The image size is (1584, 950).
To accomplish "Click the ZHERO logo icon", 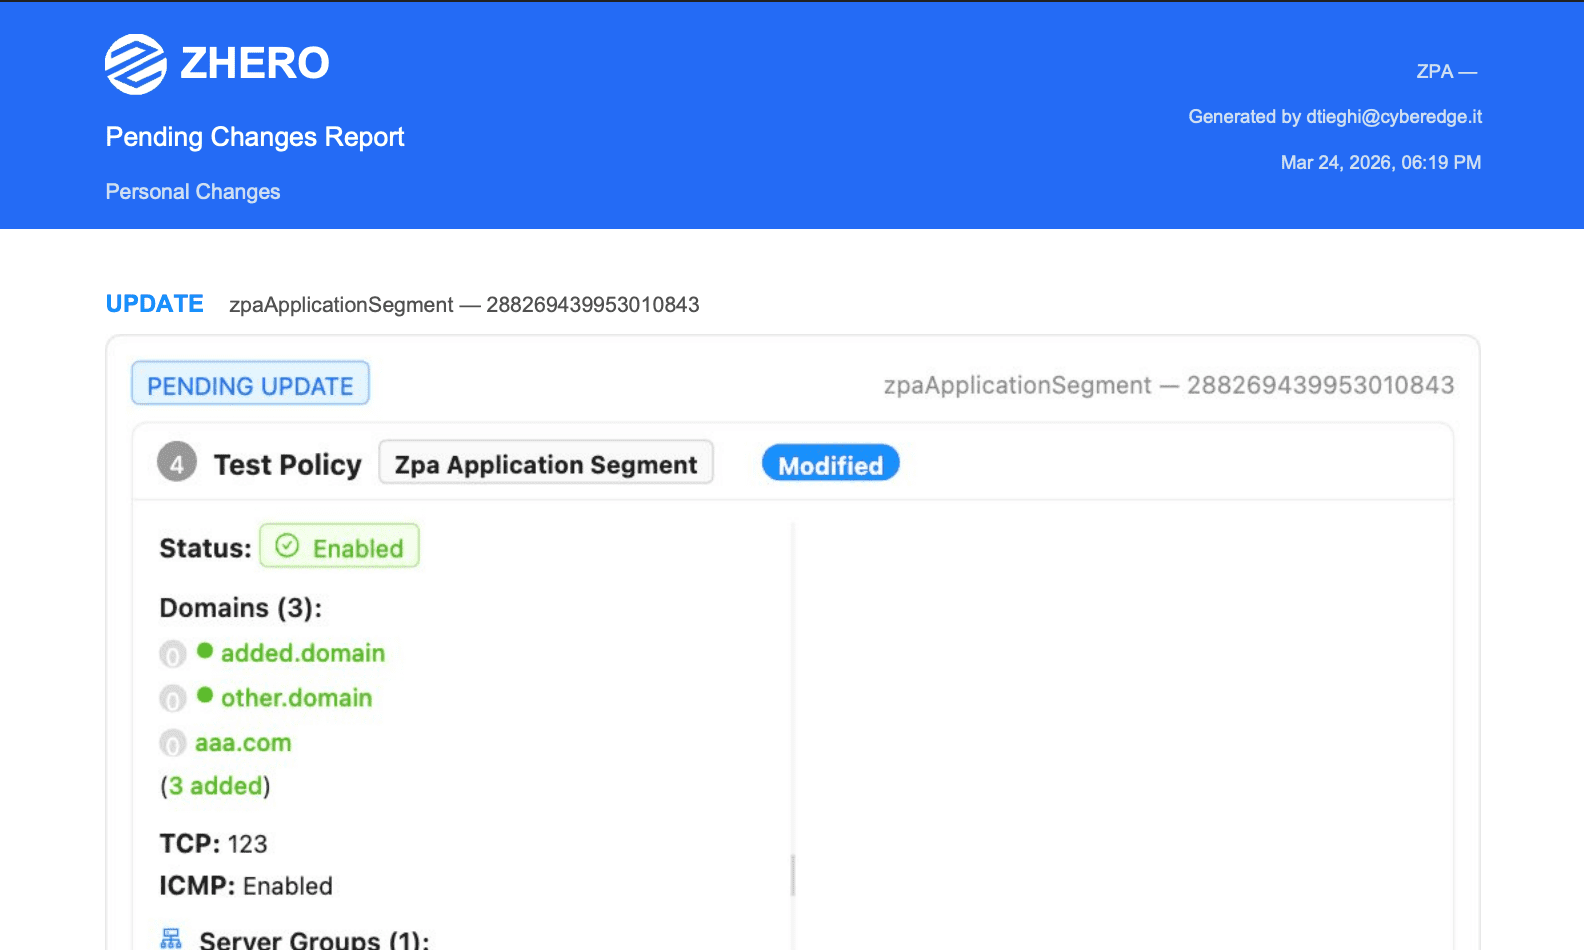I will [136, 64].
